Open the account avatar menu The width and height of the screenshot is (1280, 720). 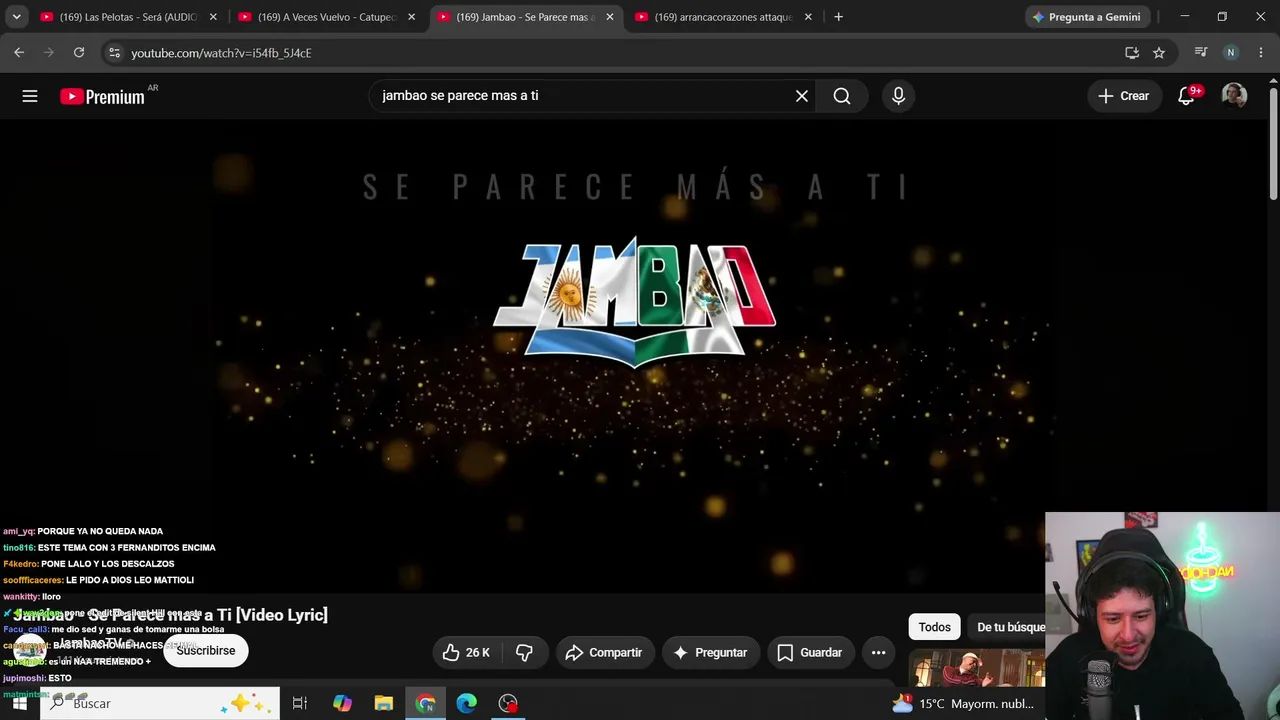coord(1234,96)
